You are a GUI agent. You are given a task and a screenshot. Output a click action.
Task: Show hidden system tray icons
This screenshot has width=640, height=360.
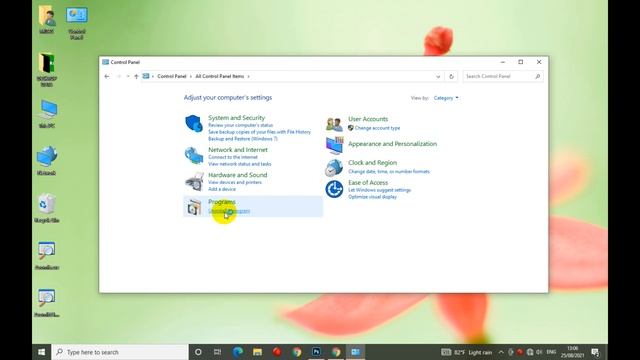(501, 352)
